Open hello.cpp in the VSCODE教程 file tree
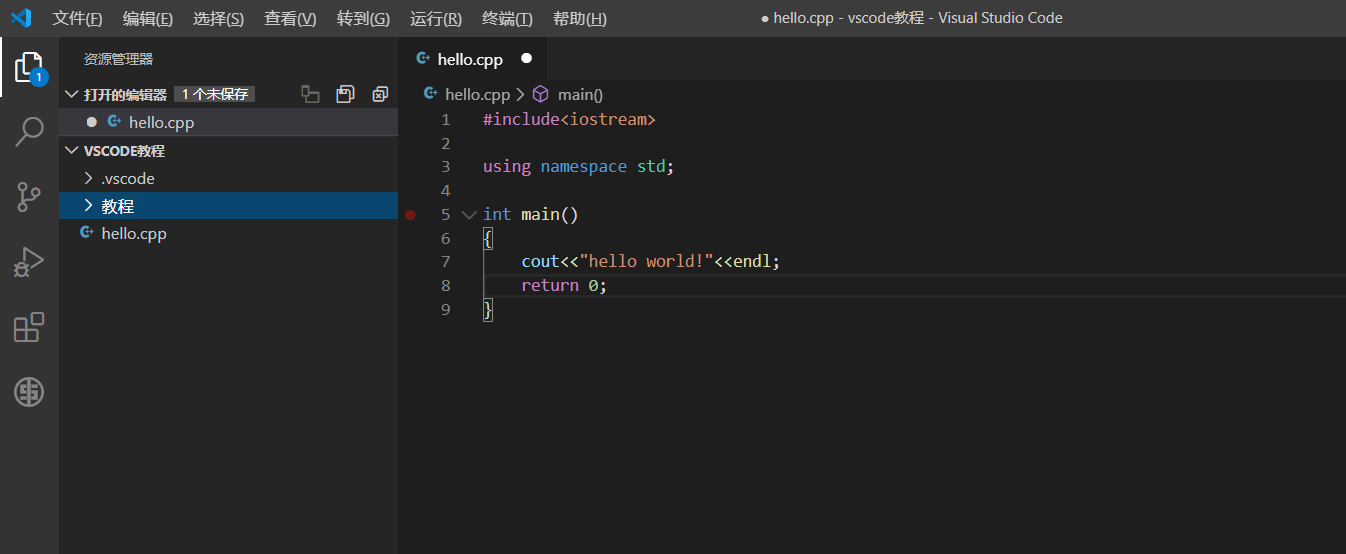Screen dimensions: 1346x554 pyautogui.click(x=228, y=234)
